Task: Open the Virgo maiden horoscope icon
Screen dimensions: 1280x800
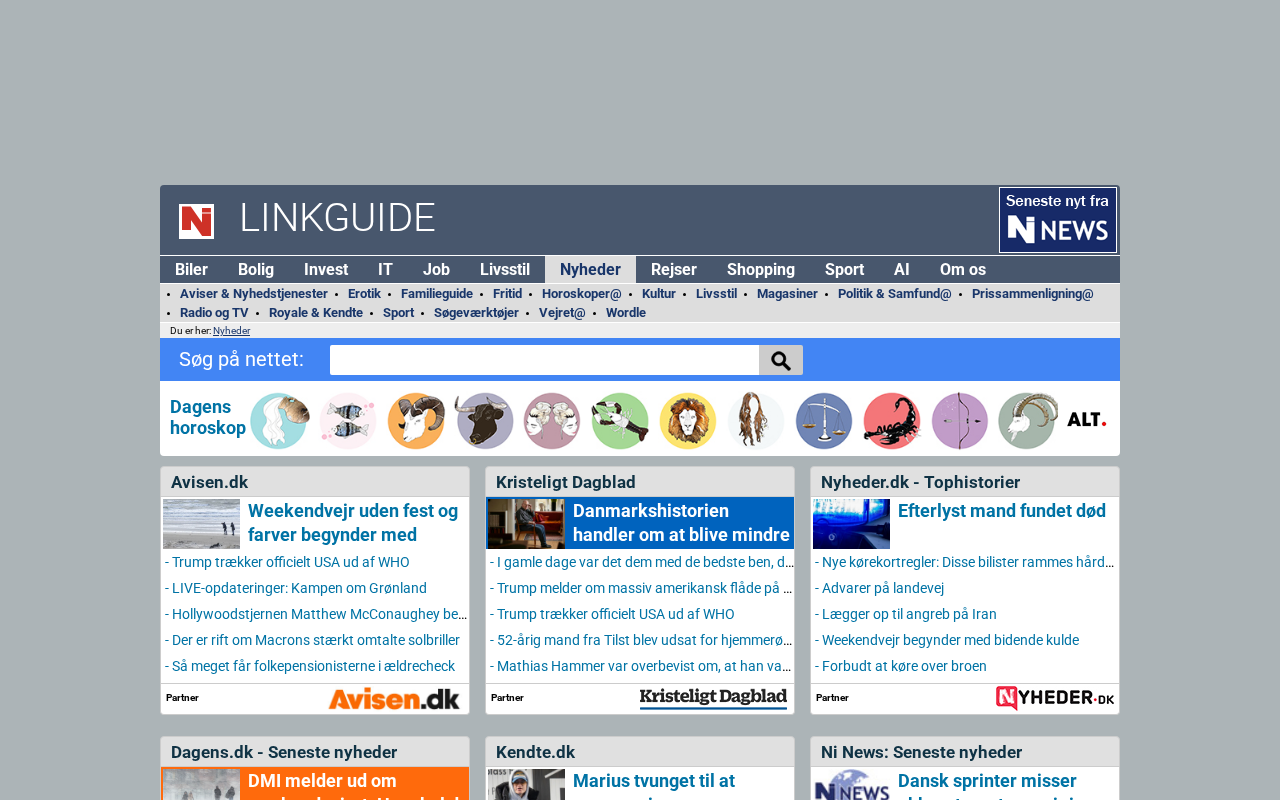Action: point(756,421)
